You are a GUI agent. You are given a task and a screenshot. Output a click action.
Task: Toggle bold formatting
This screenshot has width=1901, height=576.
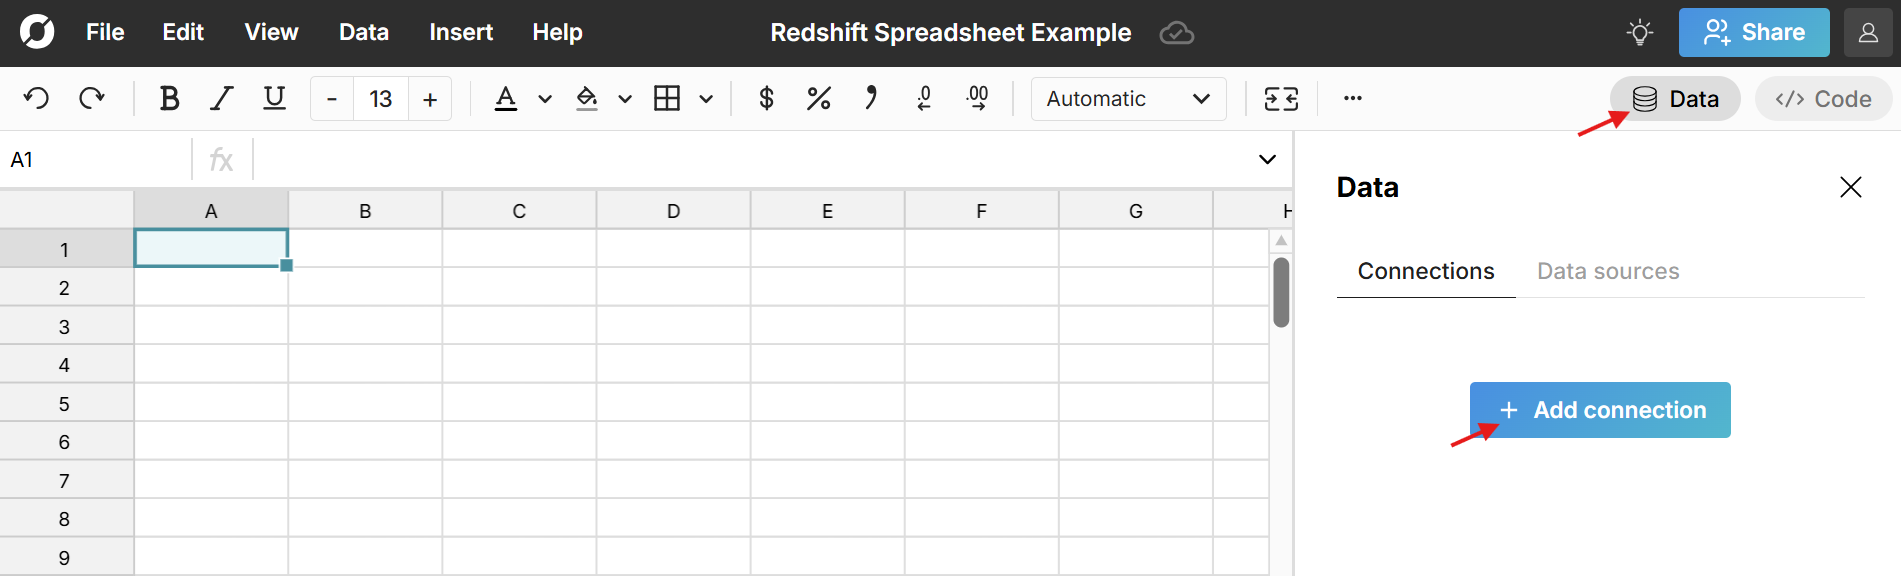(169, 98)
